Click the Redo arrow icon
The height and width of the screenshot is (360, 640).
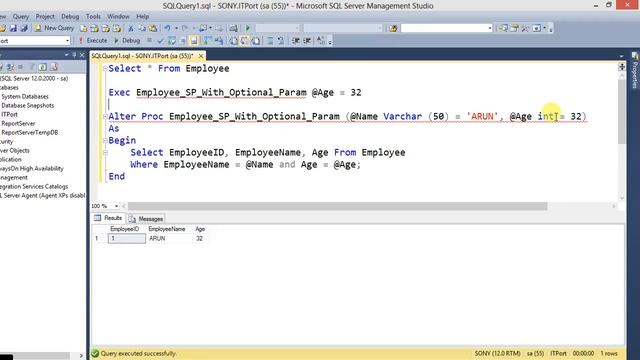coord(184,28)
